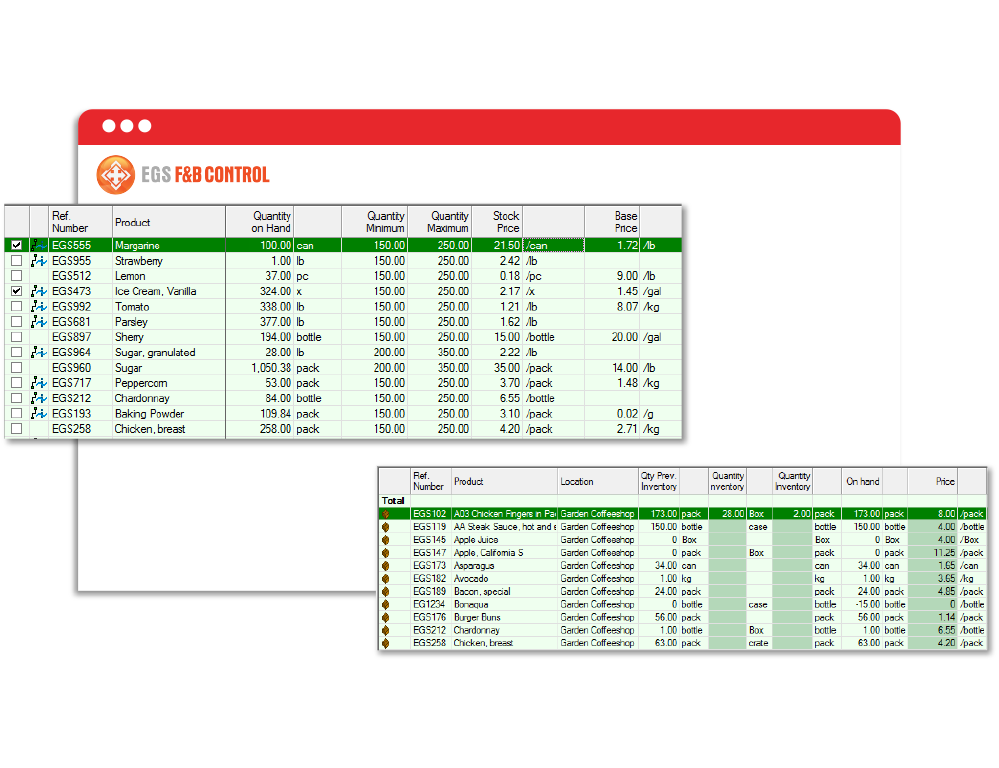This screenshot has width=999, height=768.
Task: Enable the checkbox for Sherry row
Action: click(x=16, y=337)
